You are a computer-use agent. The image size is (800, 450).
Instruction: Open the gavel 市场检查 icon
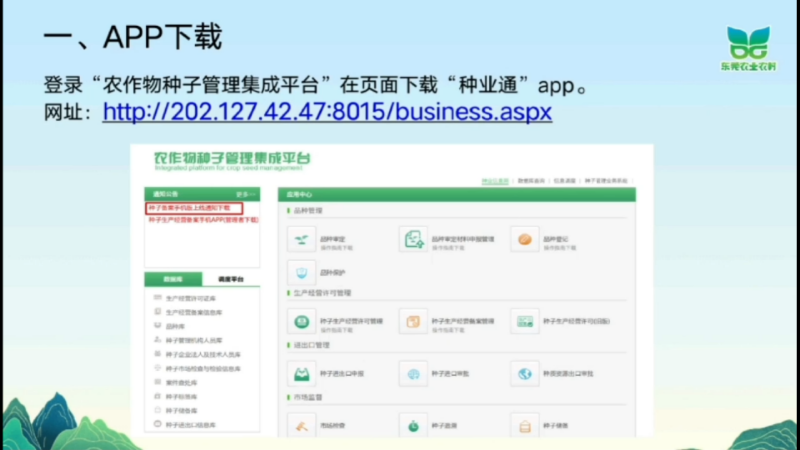tap(301, 426)
